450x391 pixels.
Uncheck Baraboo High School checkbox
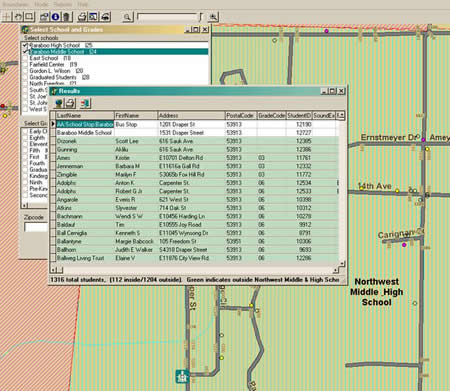point(25,45)
